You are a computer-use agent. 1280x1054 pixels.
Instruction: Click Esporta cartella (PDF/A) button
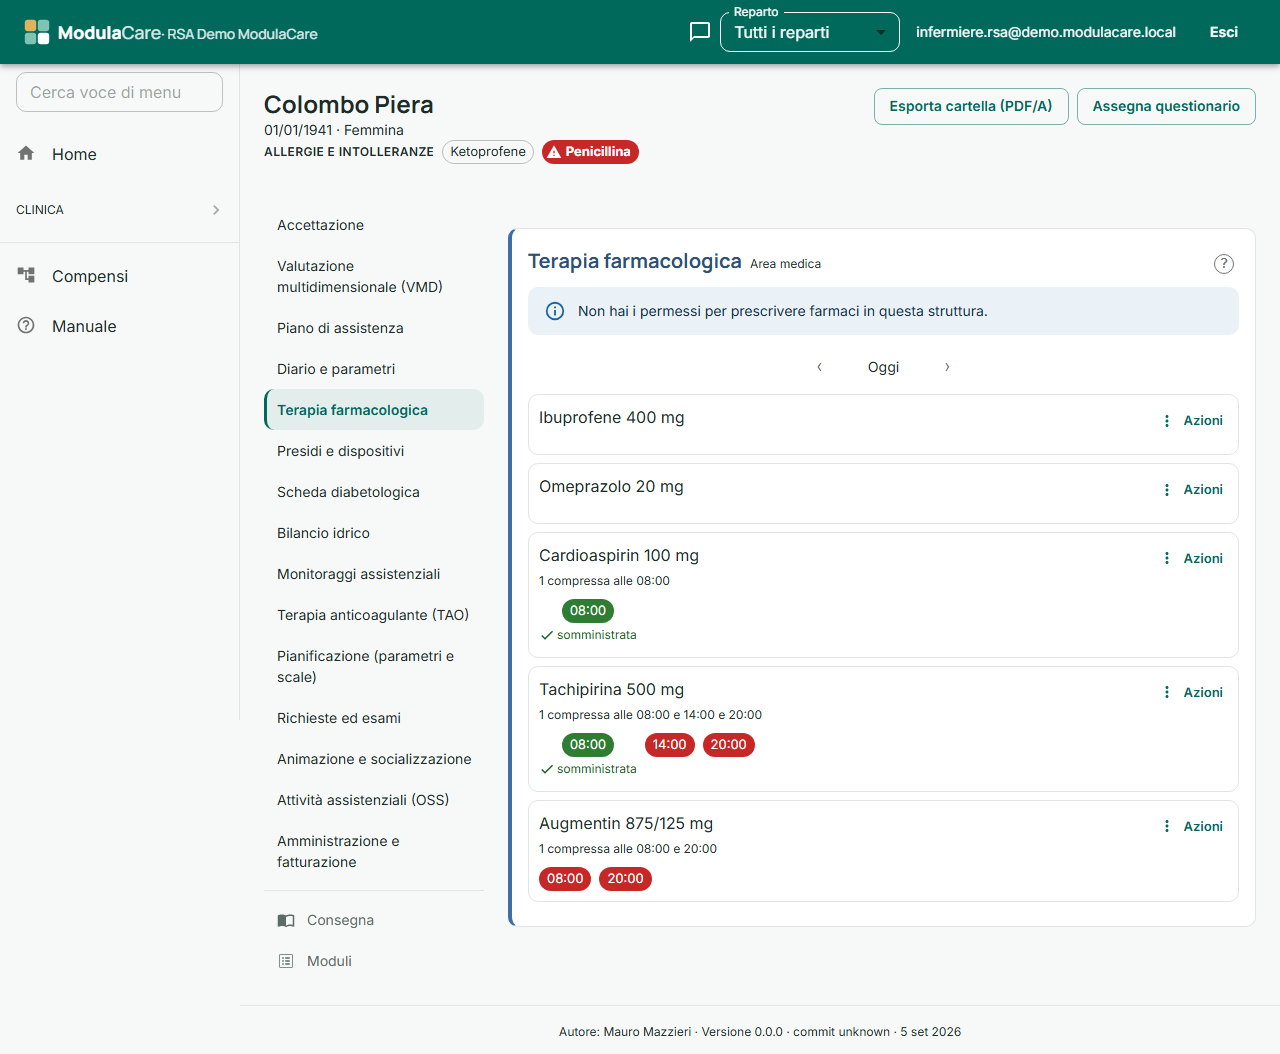pos(971,106)
